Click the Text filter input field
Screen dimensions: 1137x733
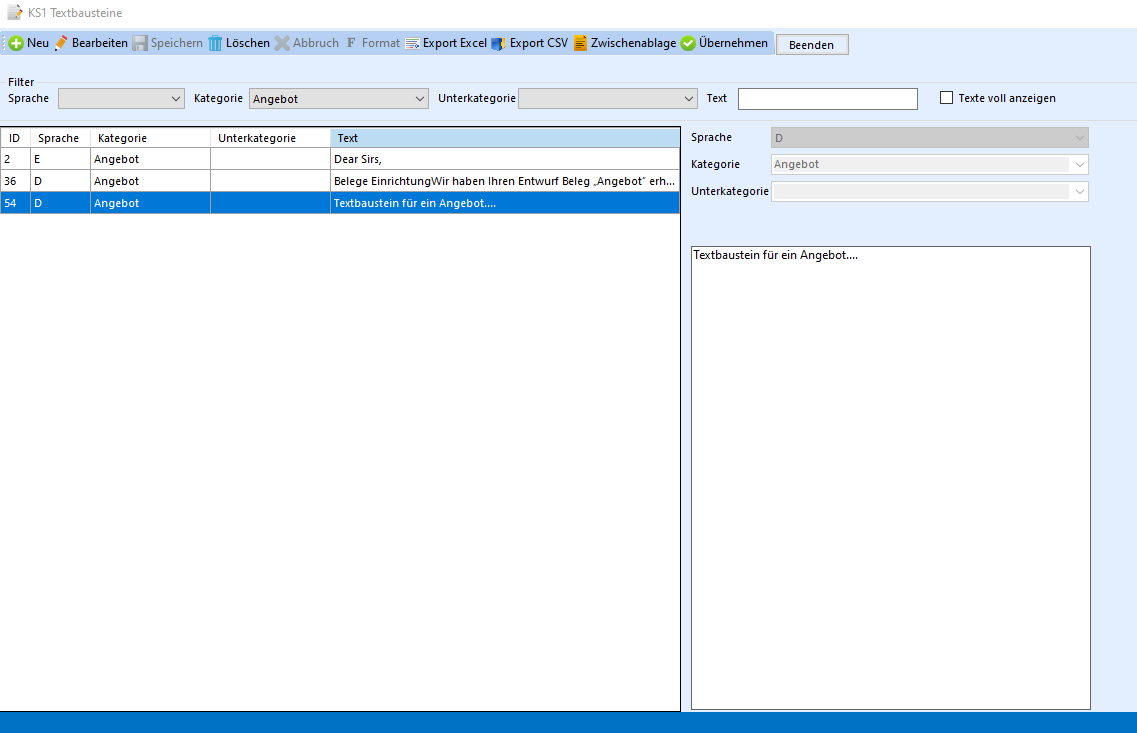827,99
